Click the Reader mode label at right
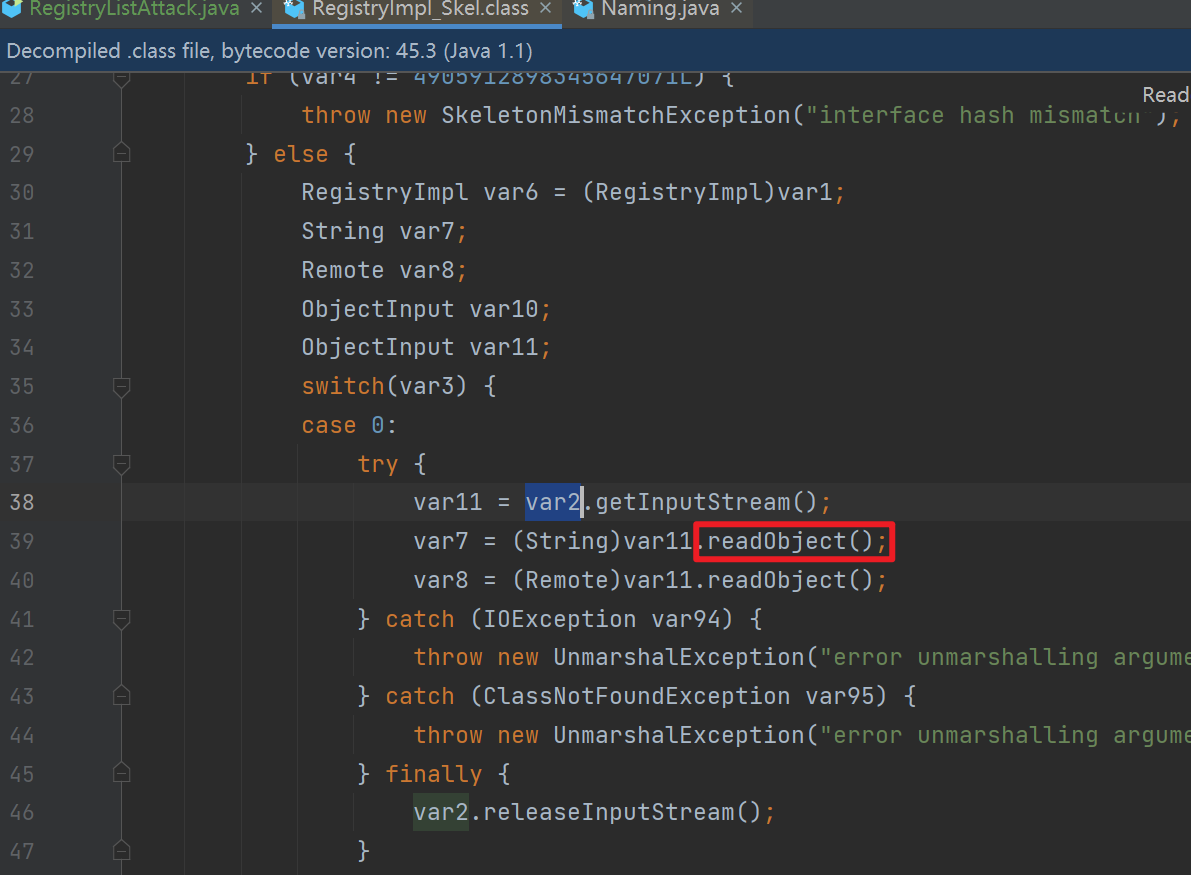This screenshot has width=1191, height=875. (1165, 95)
